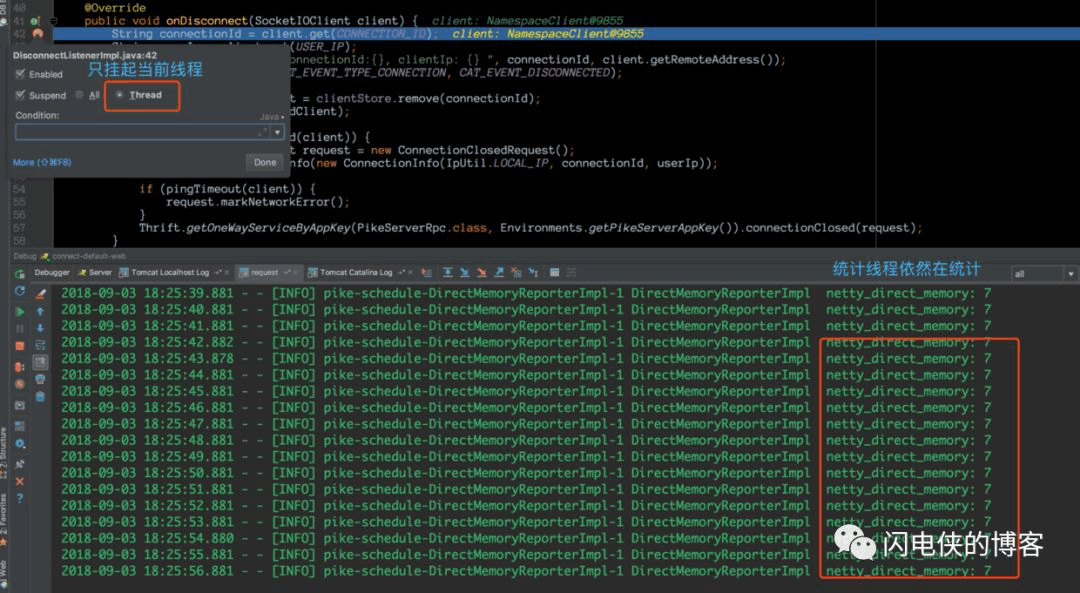Click the Rerun debug session icon
Screen dimensions: 1080x593
(20, 273)
